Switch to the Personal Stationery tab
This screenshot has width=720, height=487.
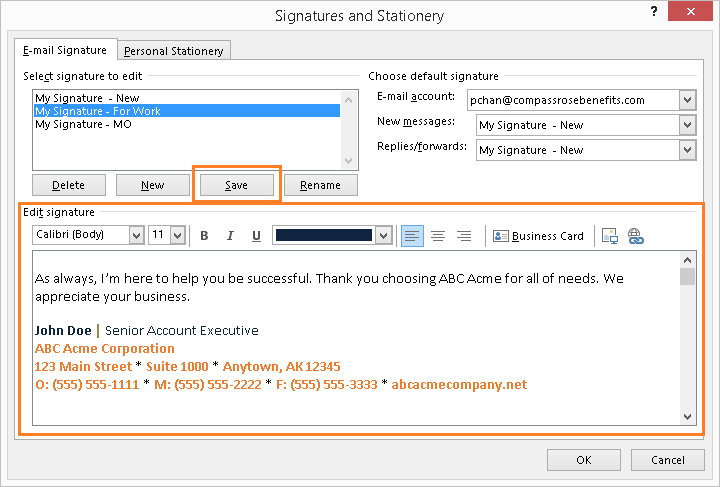[x=175, y=50]
